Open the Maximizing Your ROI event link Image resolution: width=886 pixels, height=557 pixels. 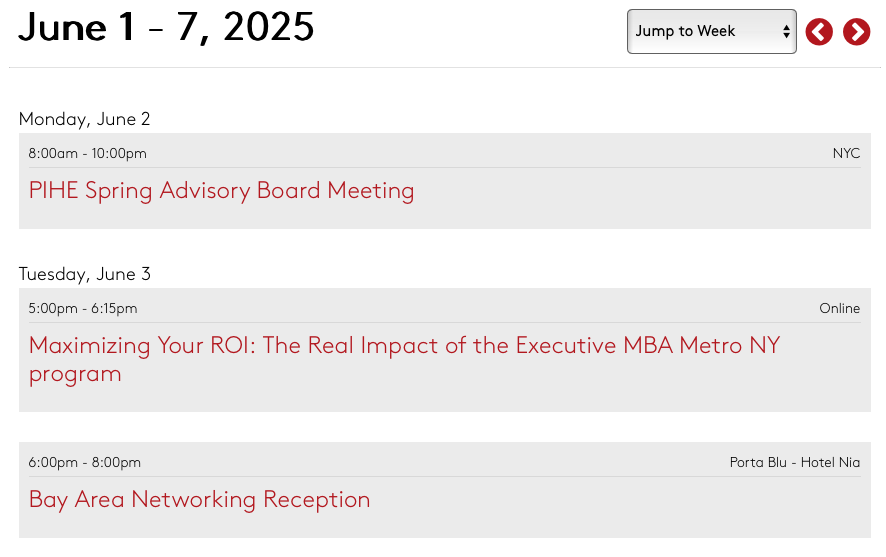pyautogui.click(x=404, y=359)
